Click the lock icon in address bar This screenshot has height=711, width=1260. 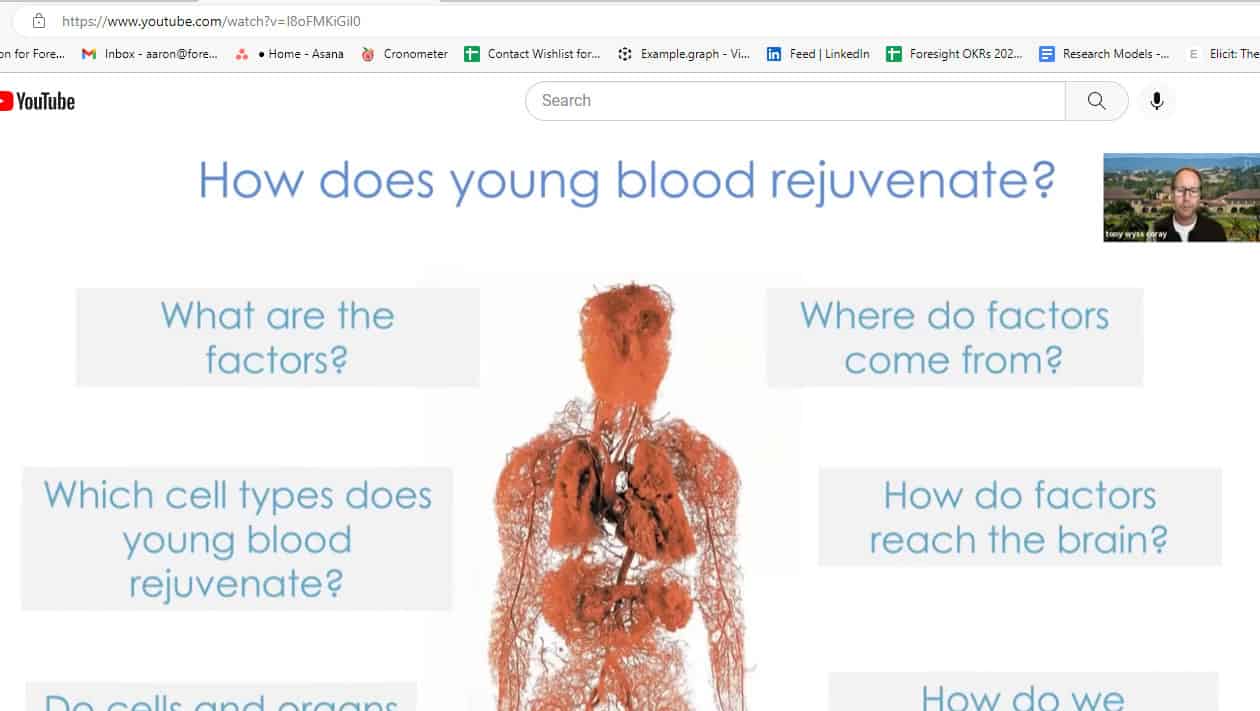click(39, 21)
